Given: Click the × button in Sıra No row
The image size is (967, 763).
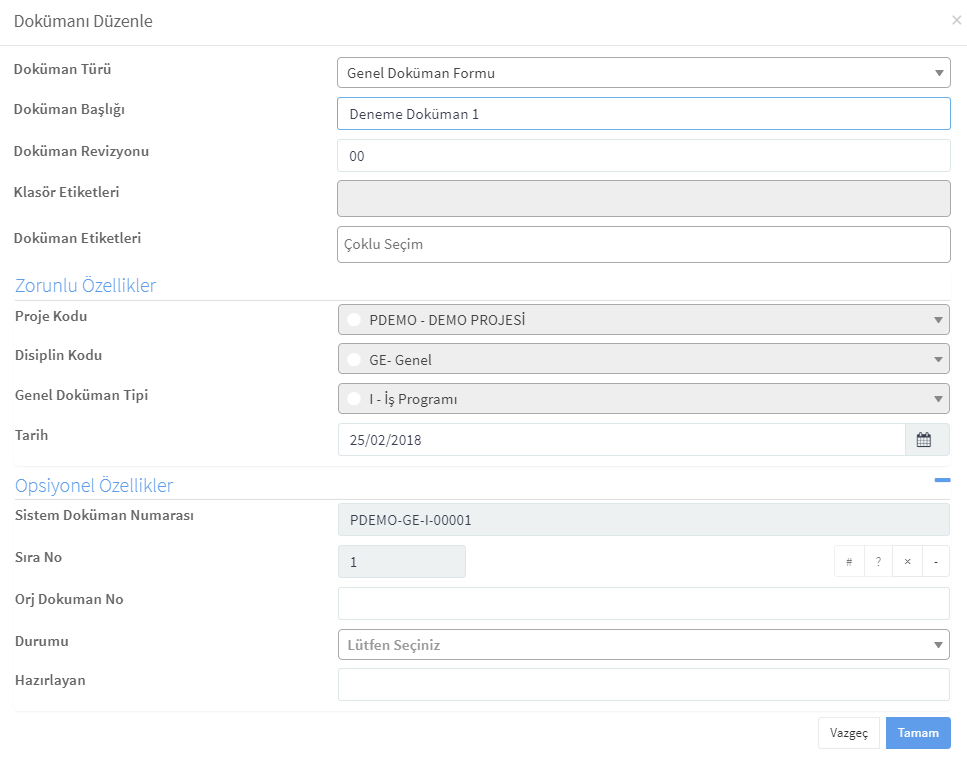Looking at the screenshot, I should (907, 561).
